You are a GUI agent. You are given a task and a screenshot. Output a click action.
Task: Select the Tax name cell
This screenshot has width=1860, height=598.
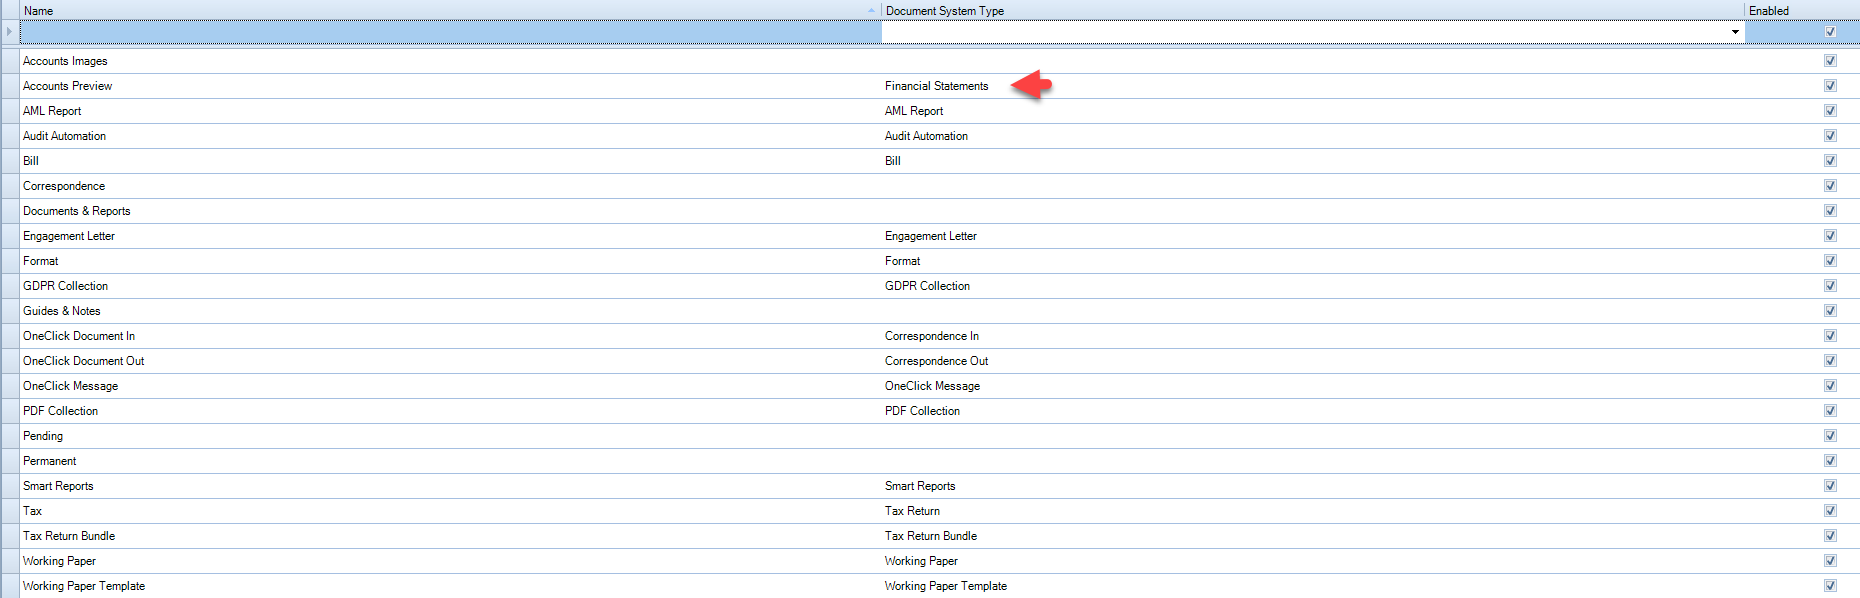tap(450, 511)
